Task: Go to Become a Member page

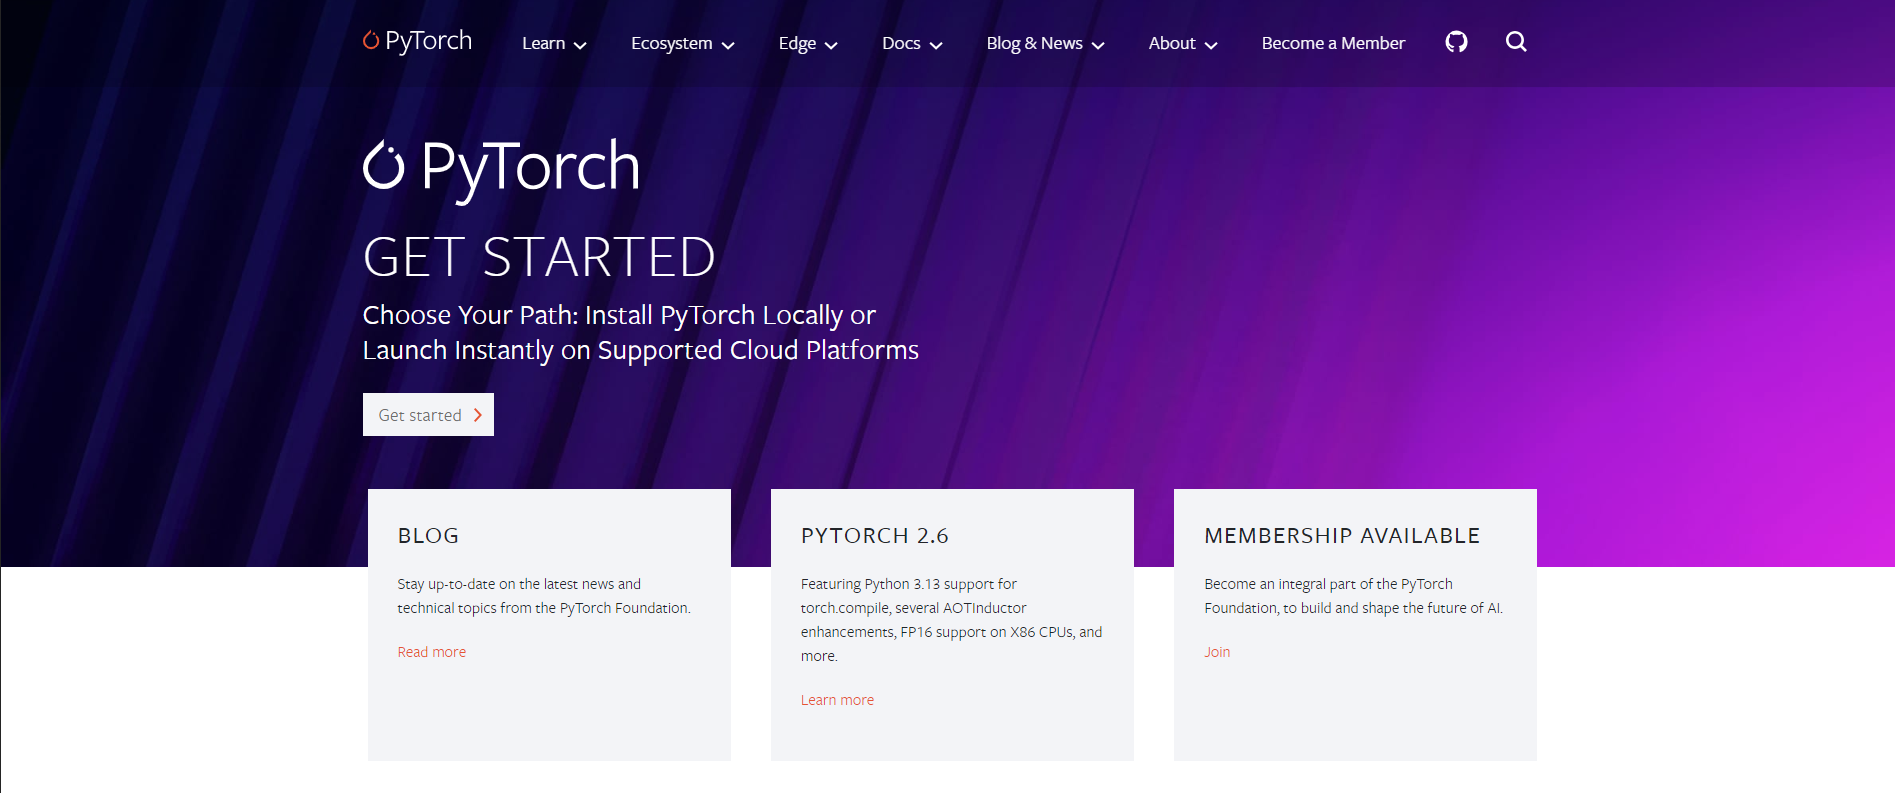Action: click(1333, 43)
